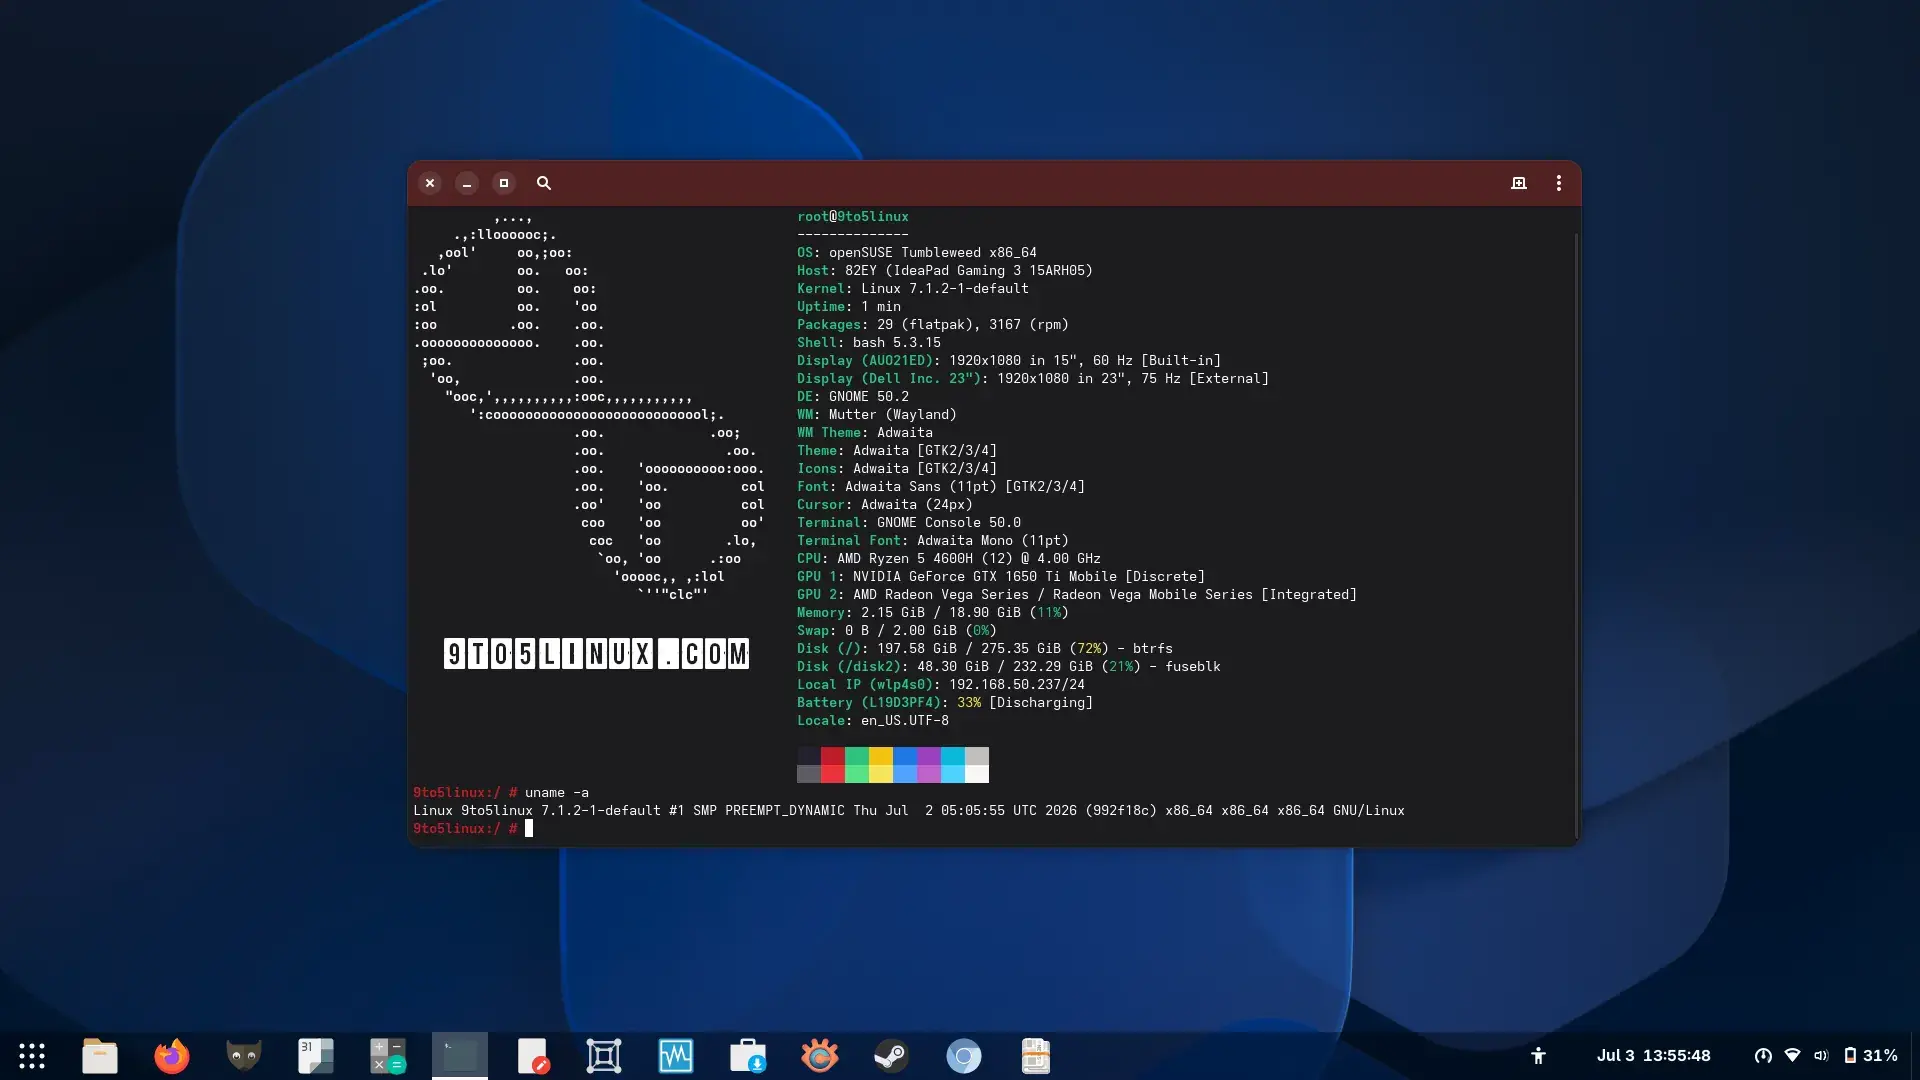Screen dimensions: 1920x1080
Task: Close the terminal window
Action: pyautogui.click(x=430, y=183)
